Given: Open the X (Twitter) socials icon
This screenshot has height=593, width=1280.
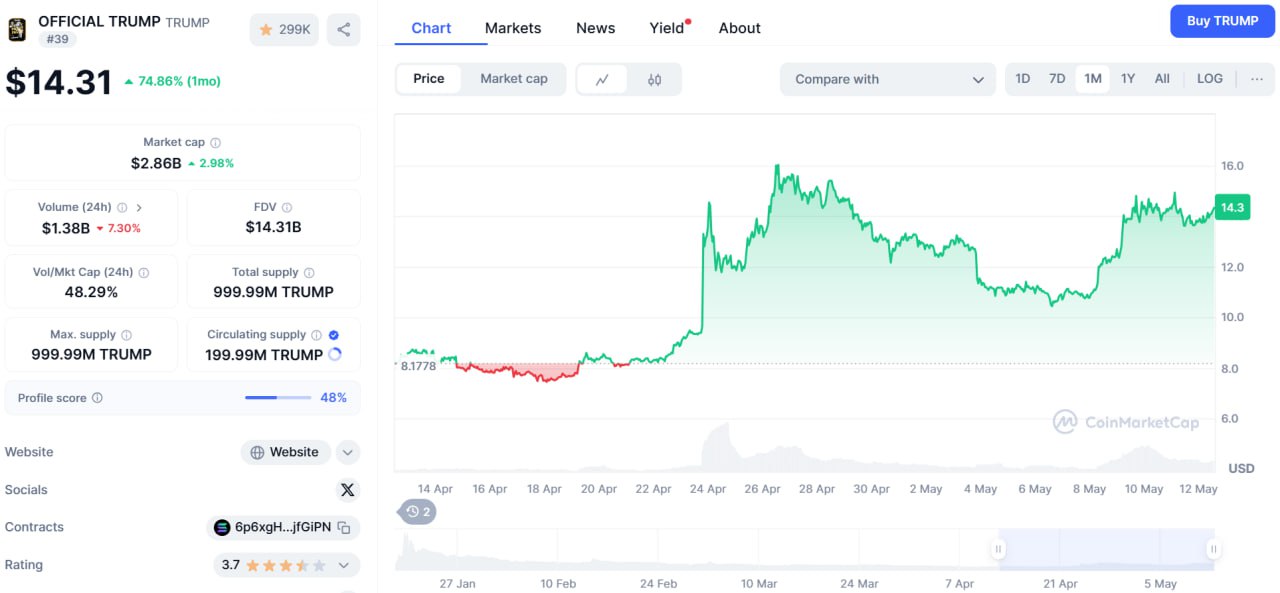Looking at the screenshot, I should click(x=347, y=490).
